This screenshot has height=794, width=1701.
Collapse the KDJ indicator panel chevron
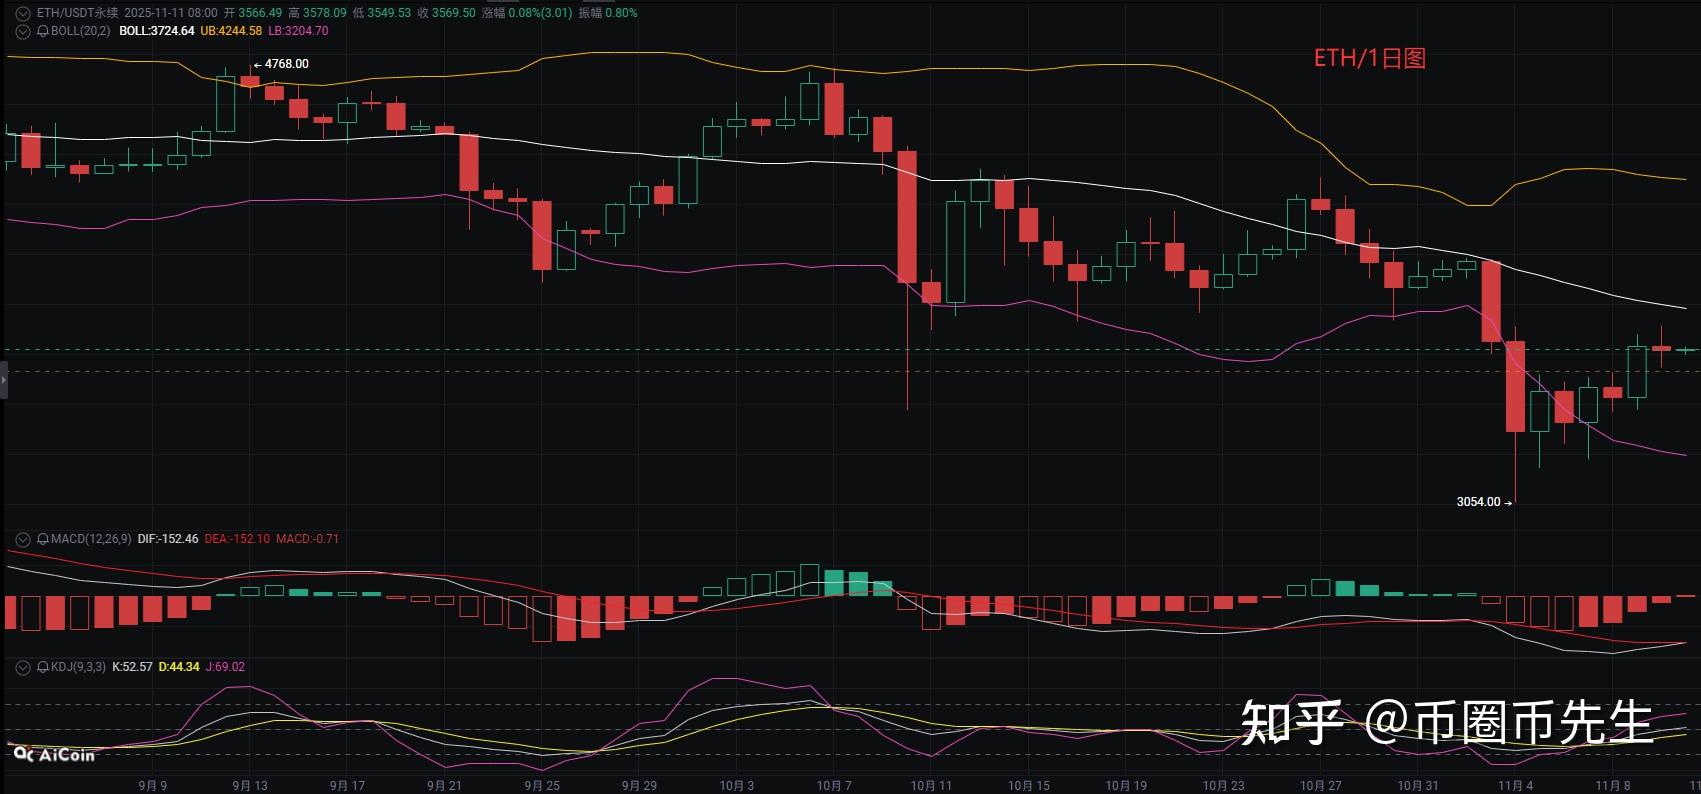tap(22, 667)
